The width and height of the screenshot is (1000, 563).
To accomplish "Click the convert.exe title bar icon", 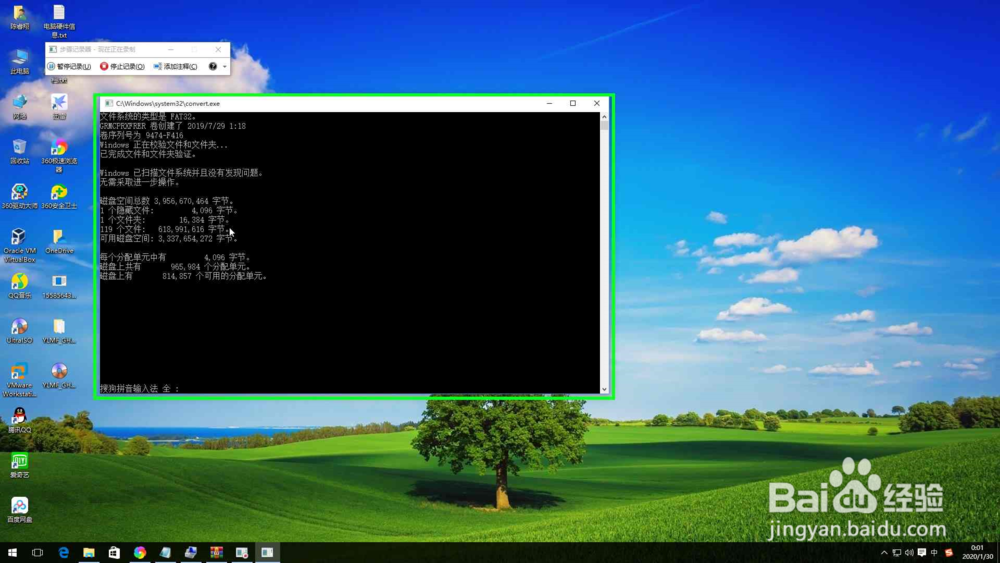I will point(108,103).
